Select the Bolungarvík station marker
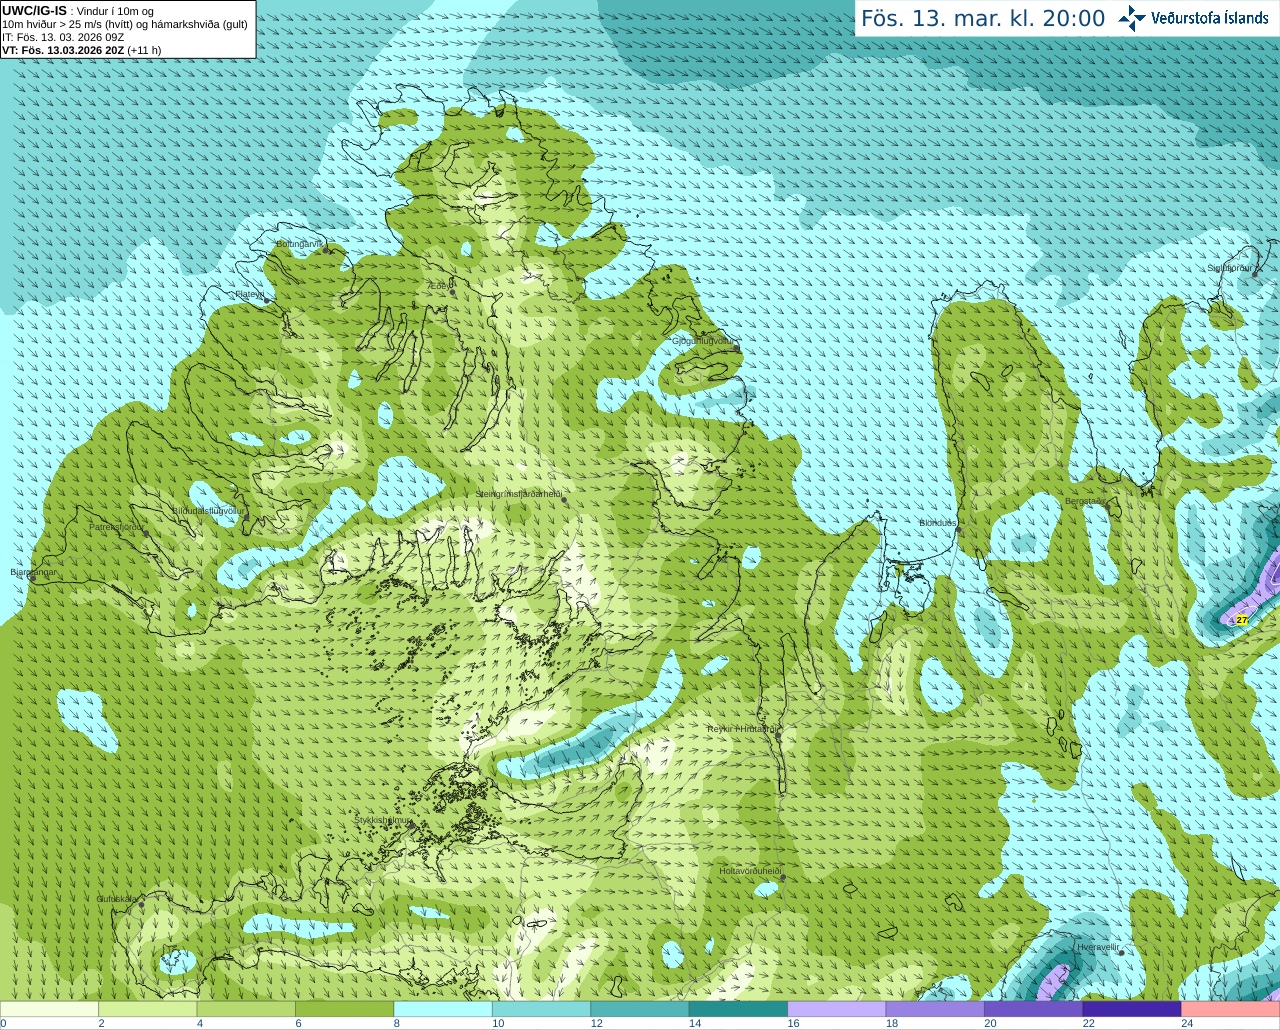 point(326,251)
